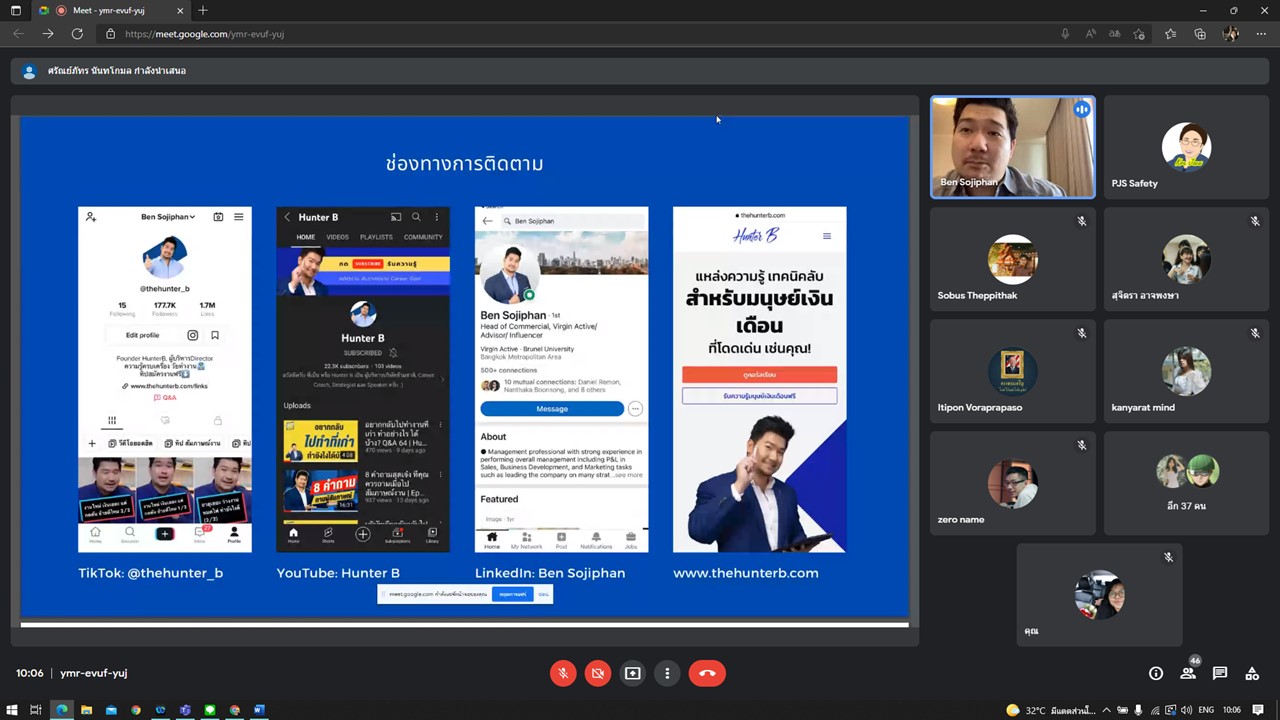Open Edge Collections
This screenshot has width=1280, height=720.
(x=1200, y=34)
